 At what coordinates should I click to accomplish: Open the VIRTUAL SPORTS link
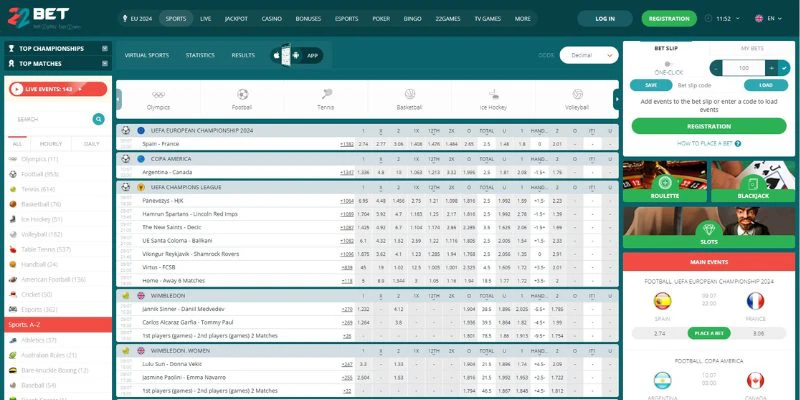coord(146,55)
